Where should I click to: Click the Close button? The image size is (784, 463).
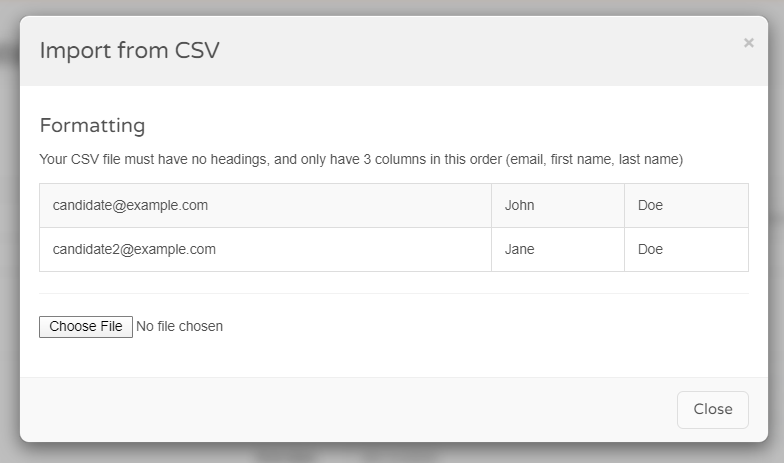pos(712,410)
